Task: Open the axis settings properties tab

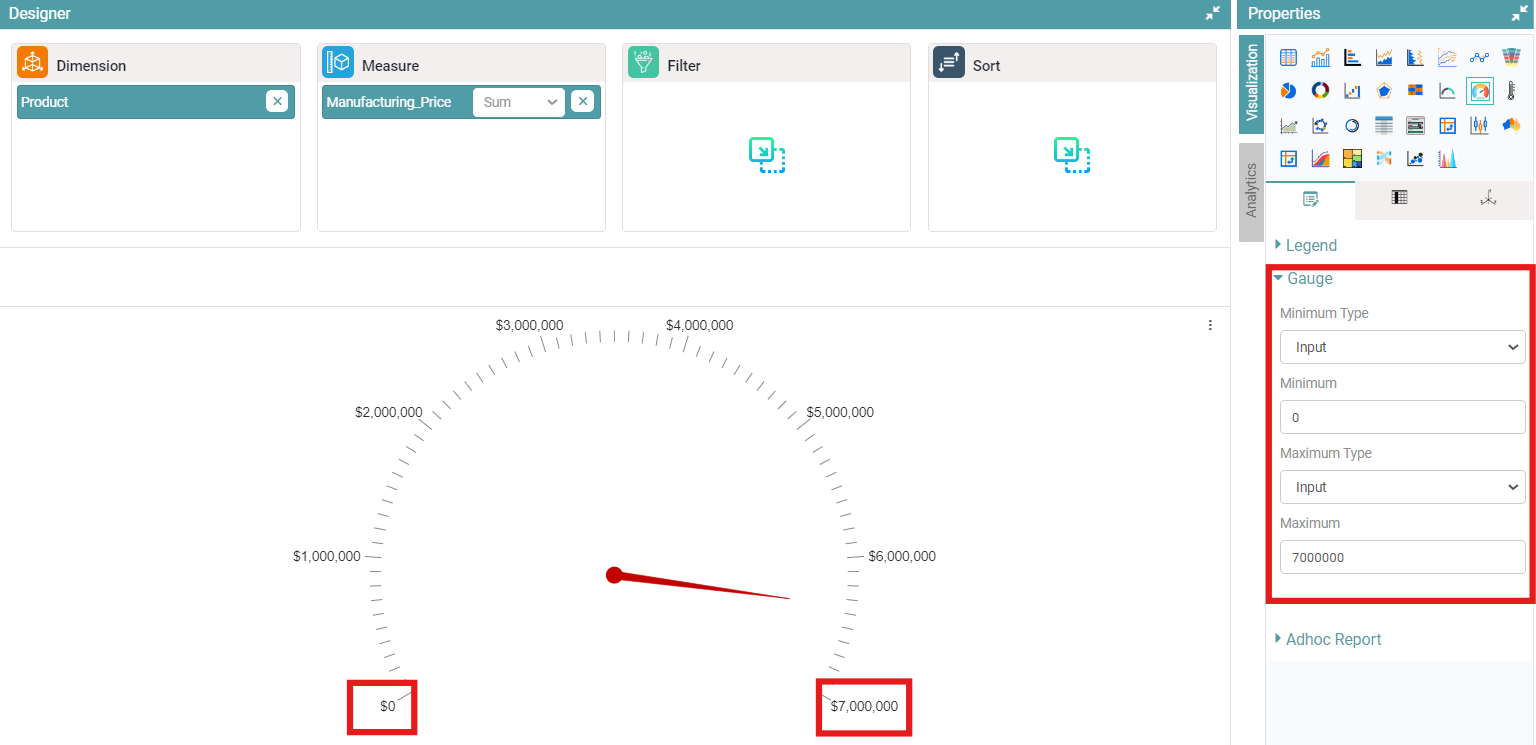Action: tap(1488, 199)
